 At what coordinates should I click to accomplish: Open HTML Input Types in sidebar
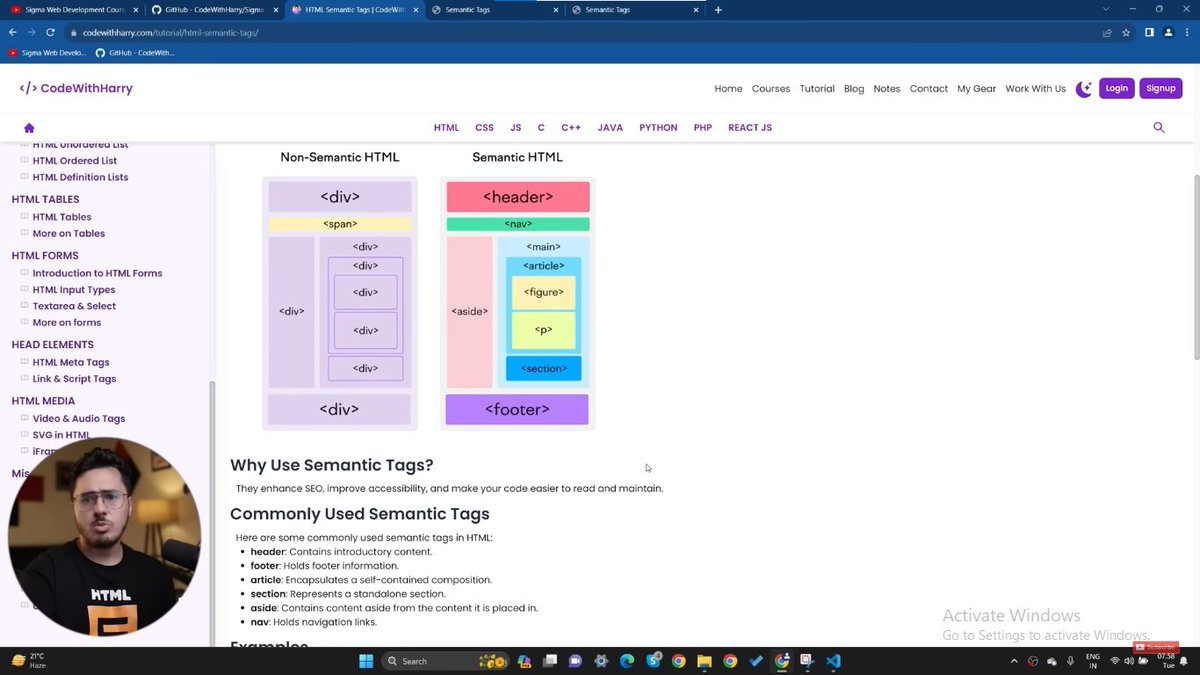[74, 290]
